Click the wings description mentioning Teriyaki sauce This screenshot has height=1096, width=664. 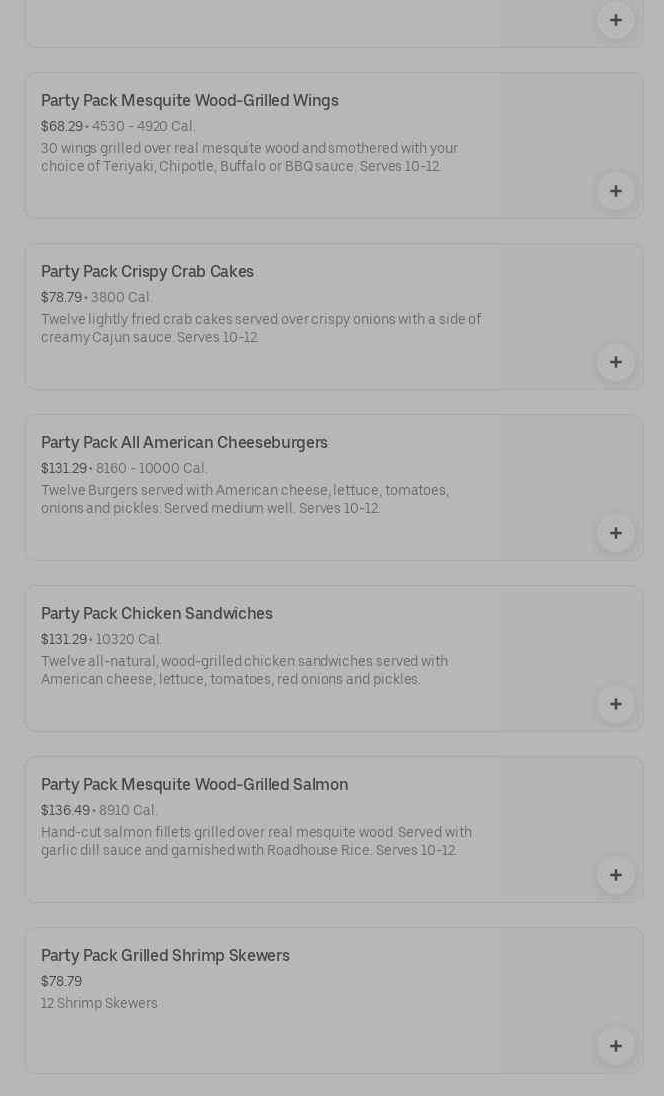click(249, 158)
